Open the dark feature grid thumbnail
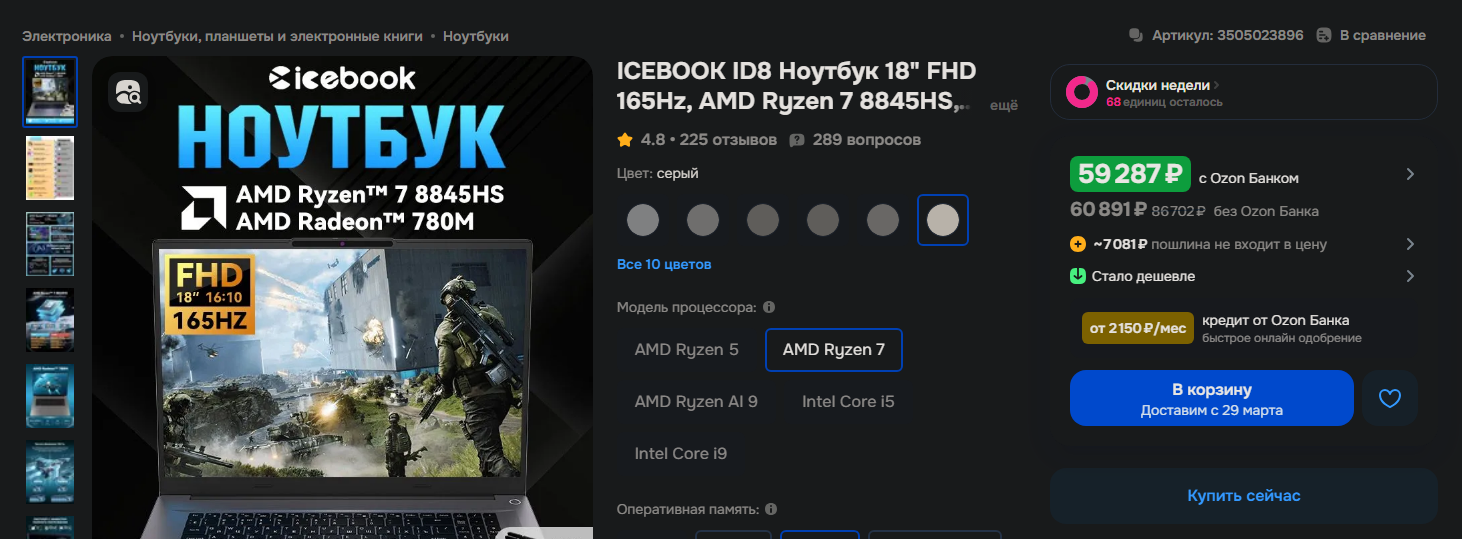The image size is (1462, 539). click(x=50, y=244)
